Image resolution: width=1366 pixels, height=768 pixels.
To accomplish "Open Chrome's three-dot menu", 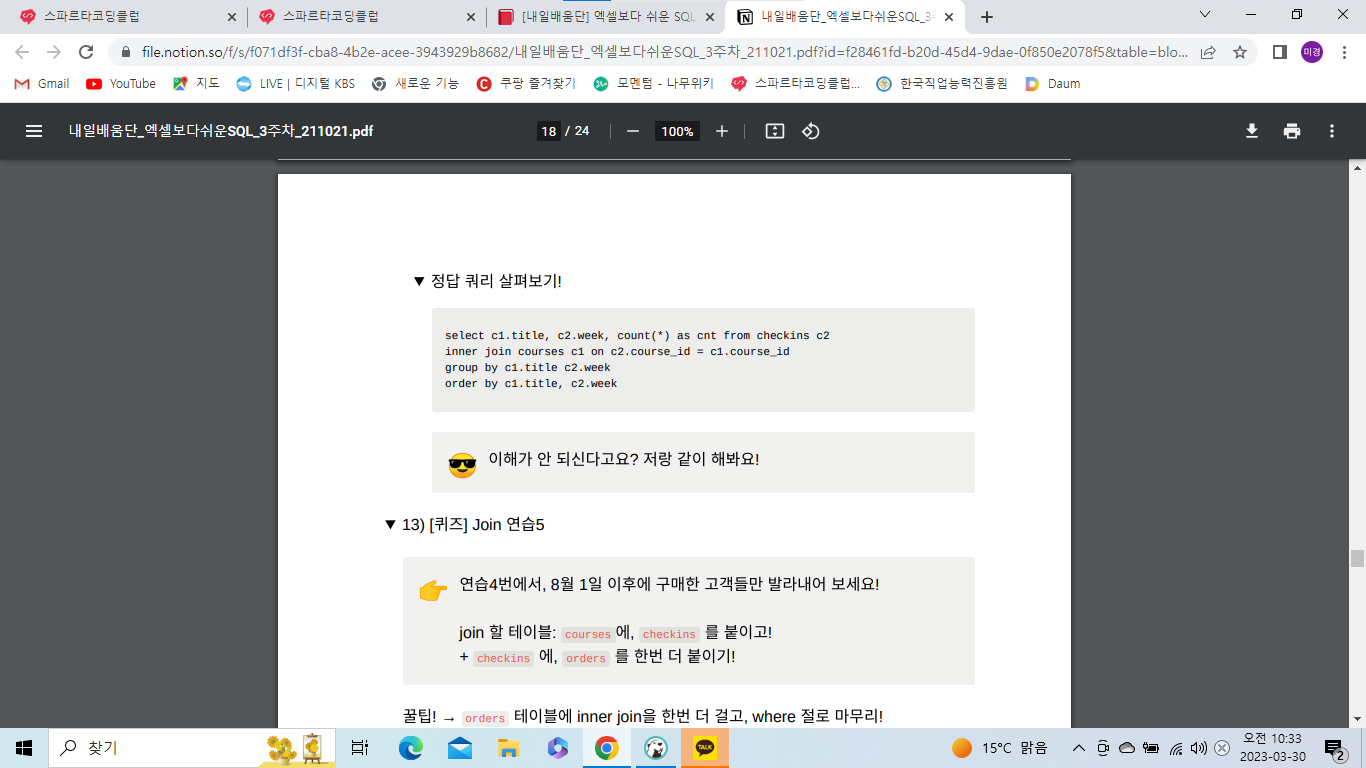I will coord(1343,52).
